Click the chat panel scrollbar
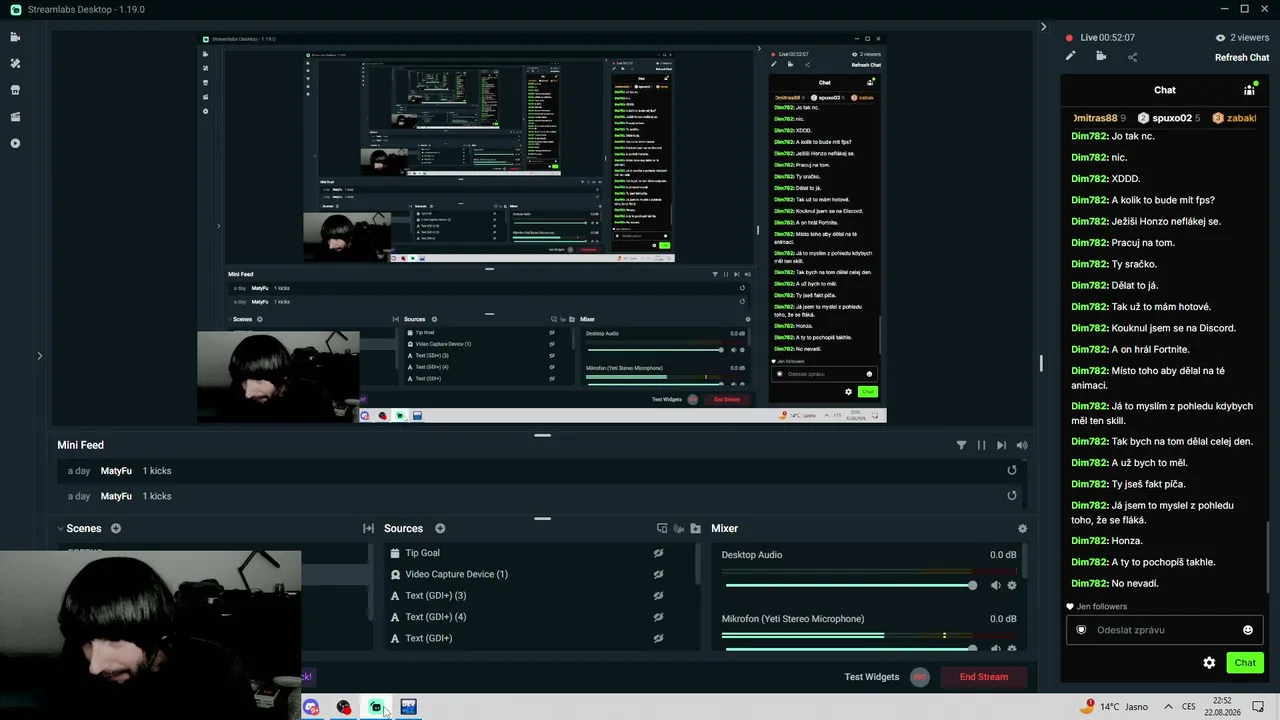Viewport: 1280px width, 720px height. pyautogui.click(x=1267, y=558)
